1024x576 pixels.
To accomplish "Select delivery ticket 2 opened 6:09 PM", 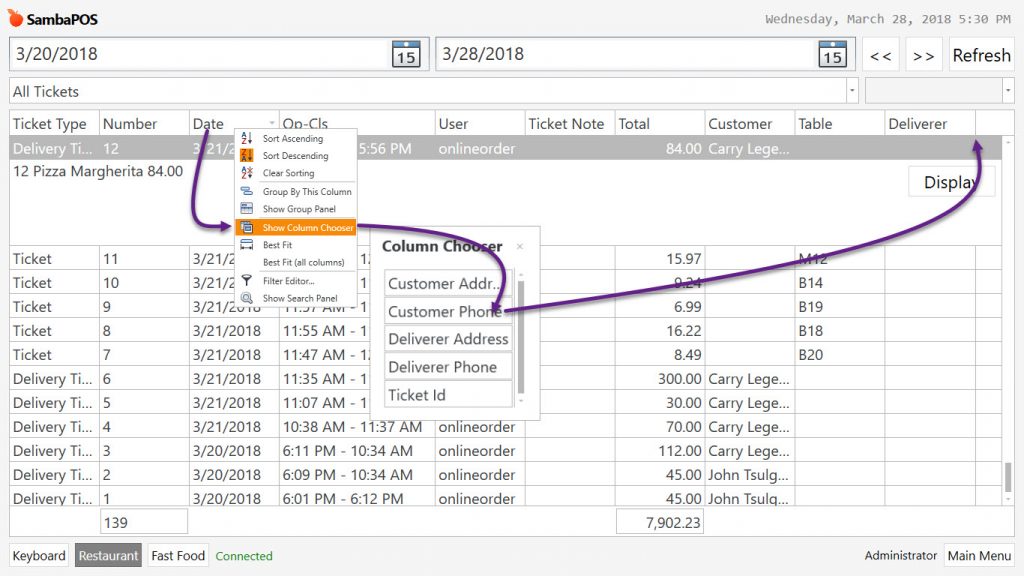I will point(505,475).
